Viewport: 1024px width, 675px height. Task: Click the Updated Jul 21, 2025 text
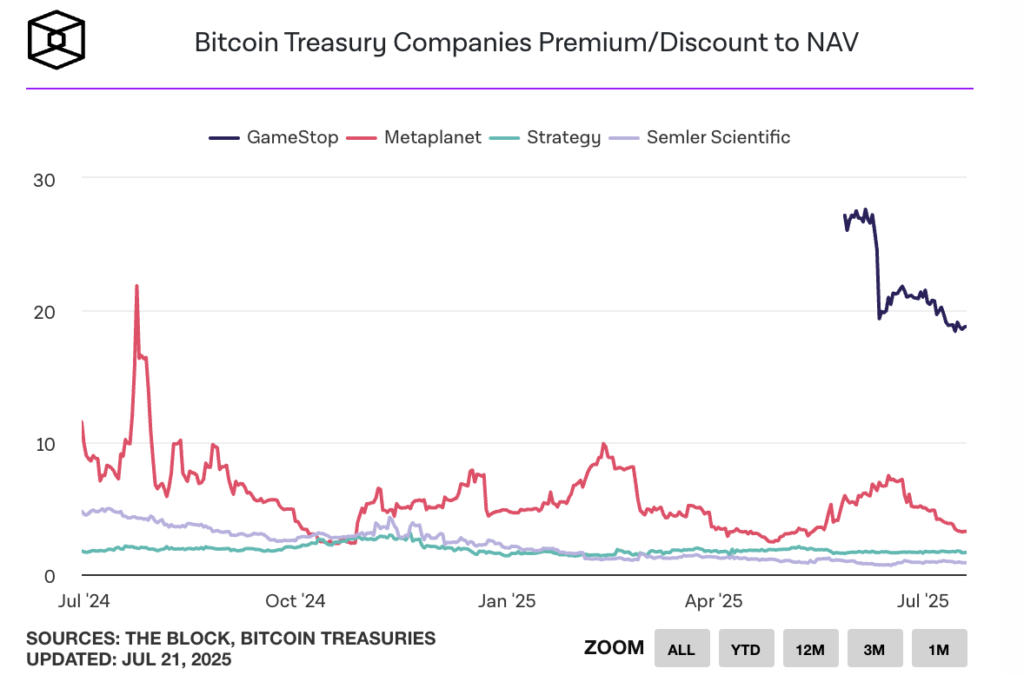coord(129,660)
